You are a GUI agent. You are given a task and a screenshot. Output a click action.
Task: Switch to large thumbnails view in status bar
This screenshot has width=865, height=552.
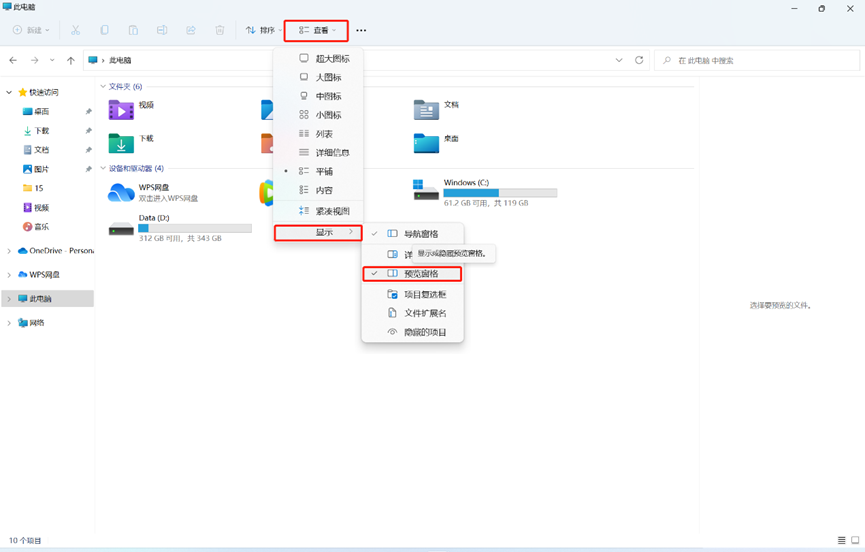[x=855, y=541]
